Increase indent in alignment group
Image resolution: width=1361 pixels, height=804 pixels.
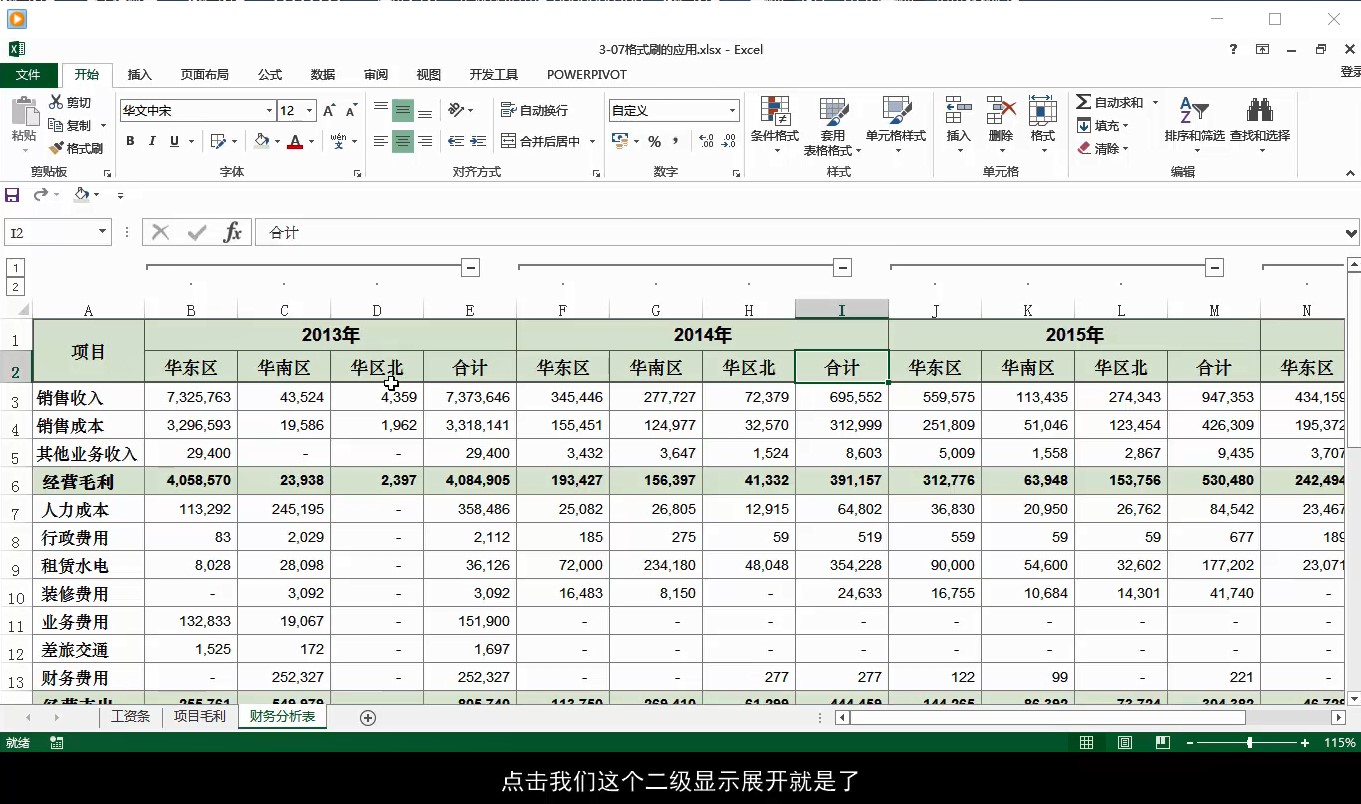[478, 141]
